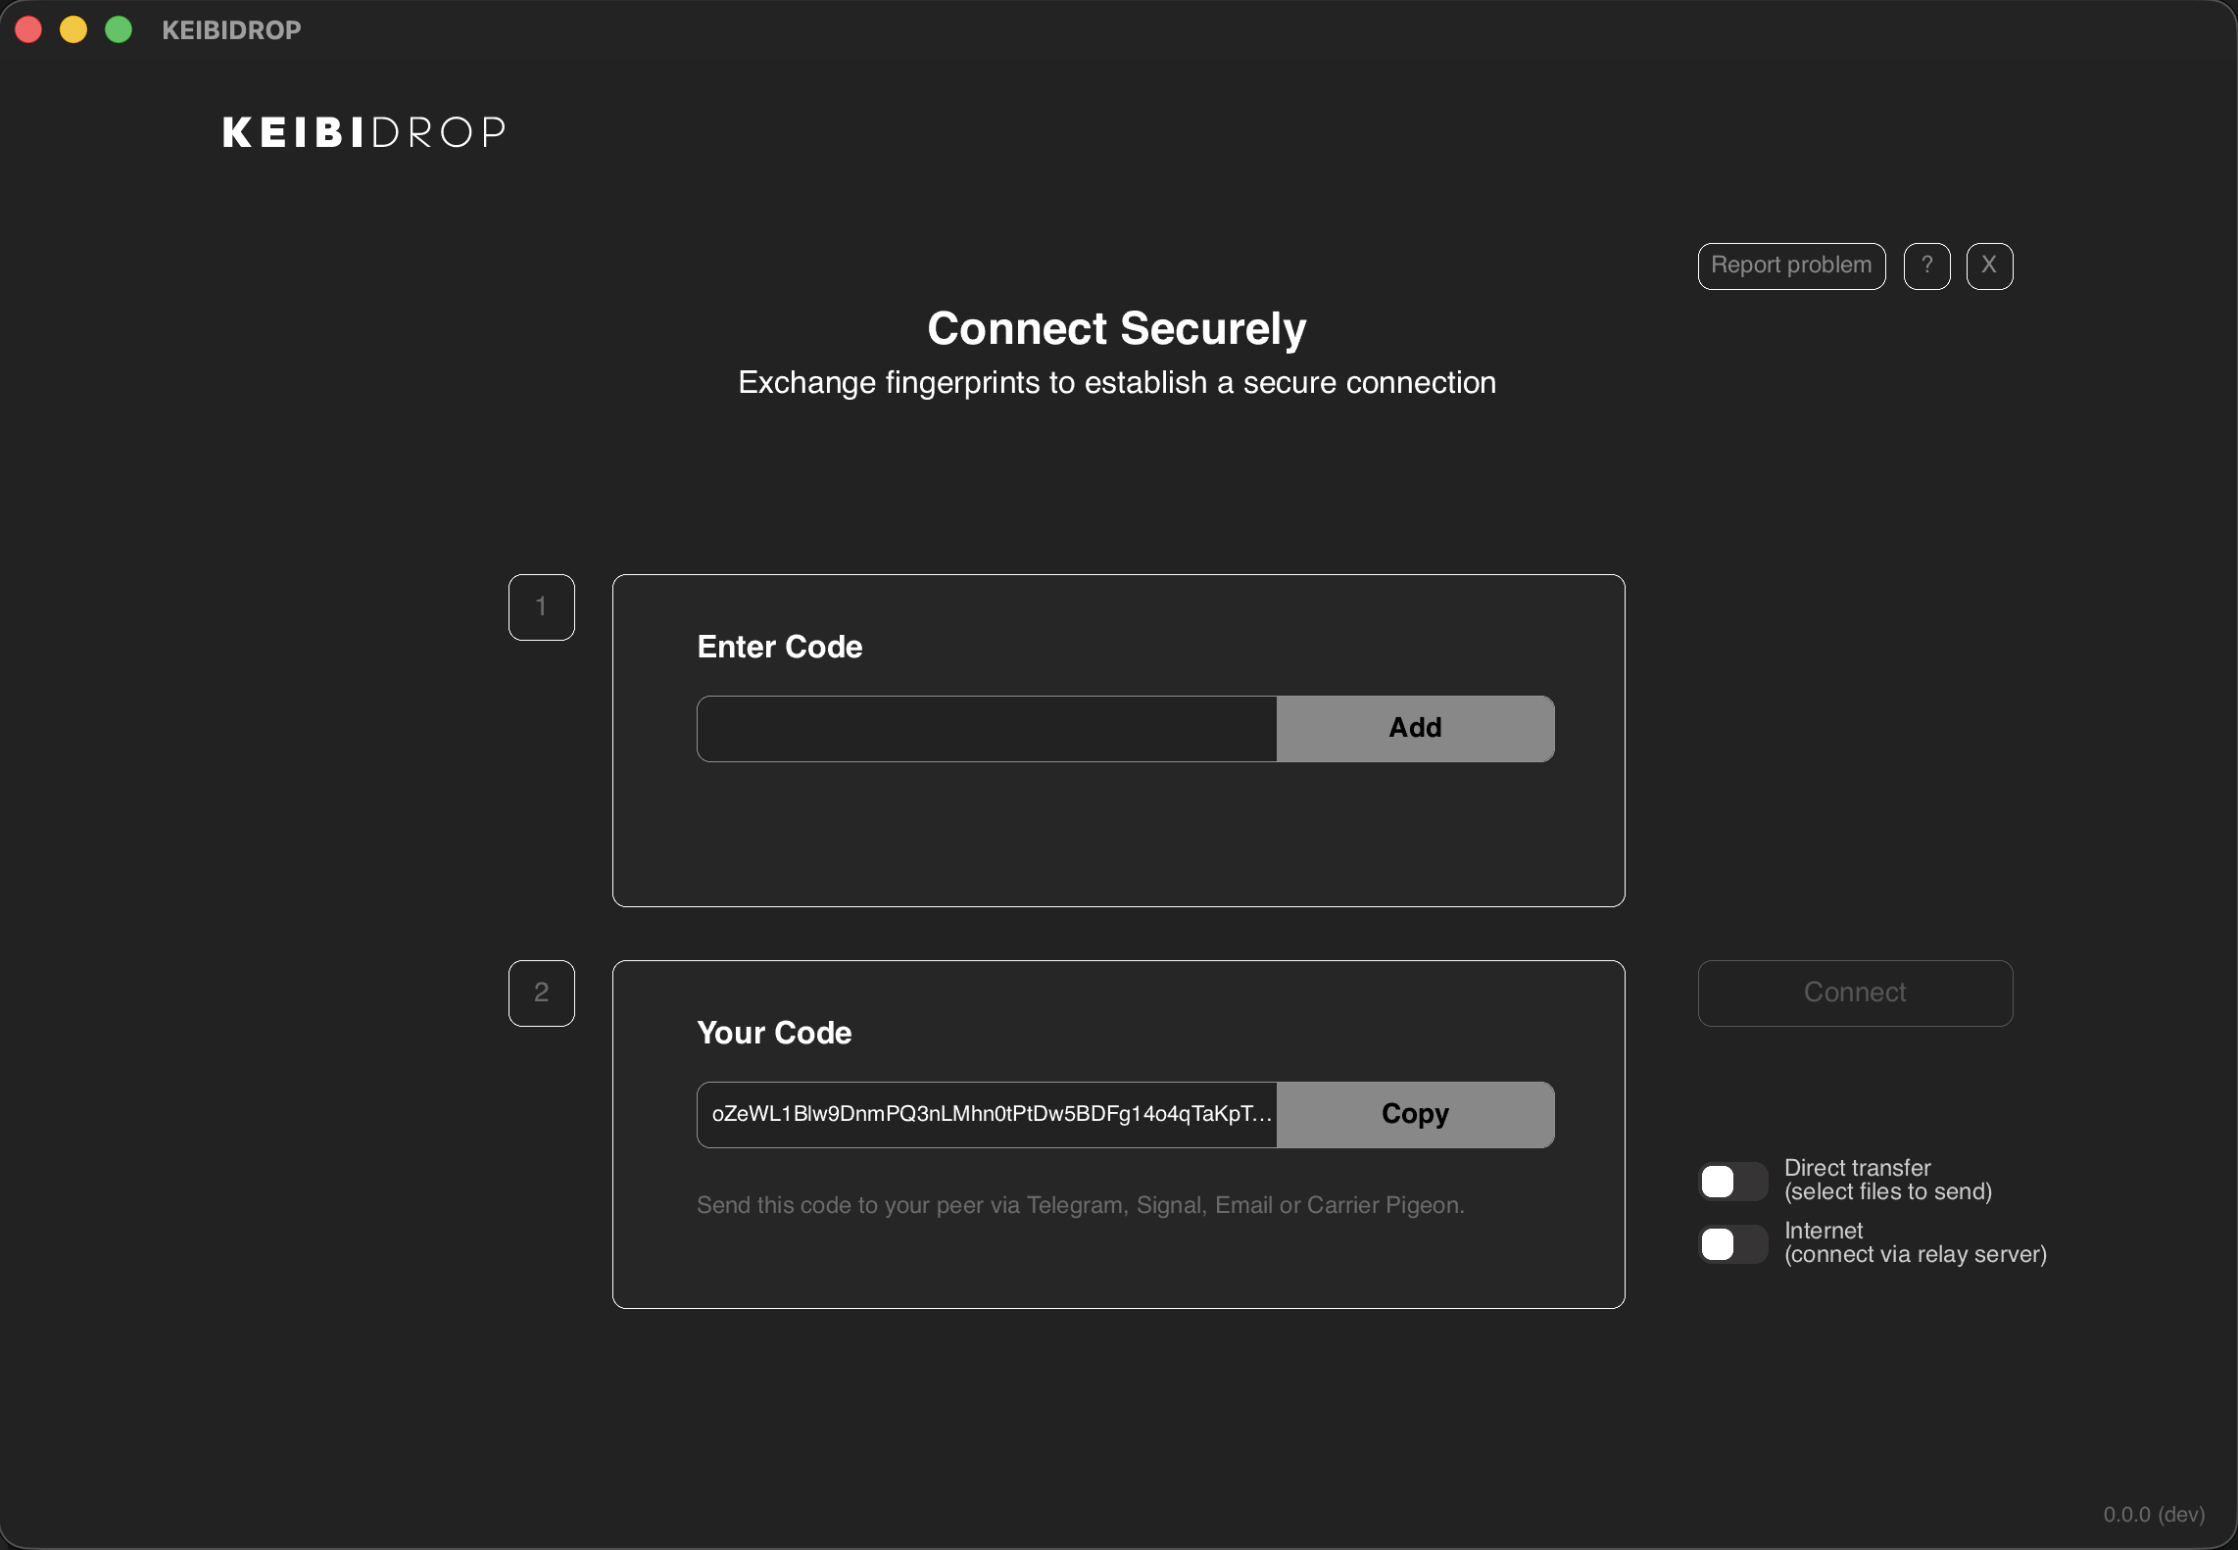
Task: Enable the Internet relay server toggle
Action: [x=1732, y=1244]
